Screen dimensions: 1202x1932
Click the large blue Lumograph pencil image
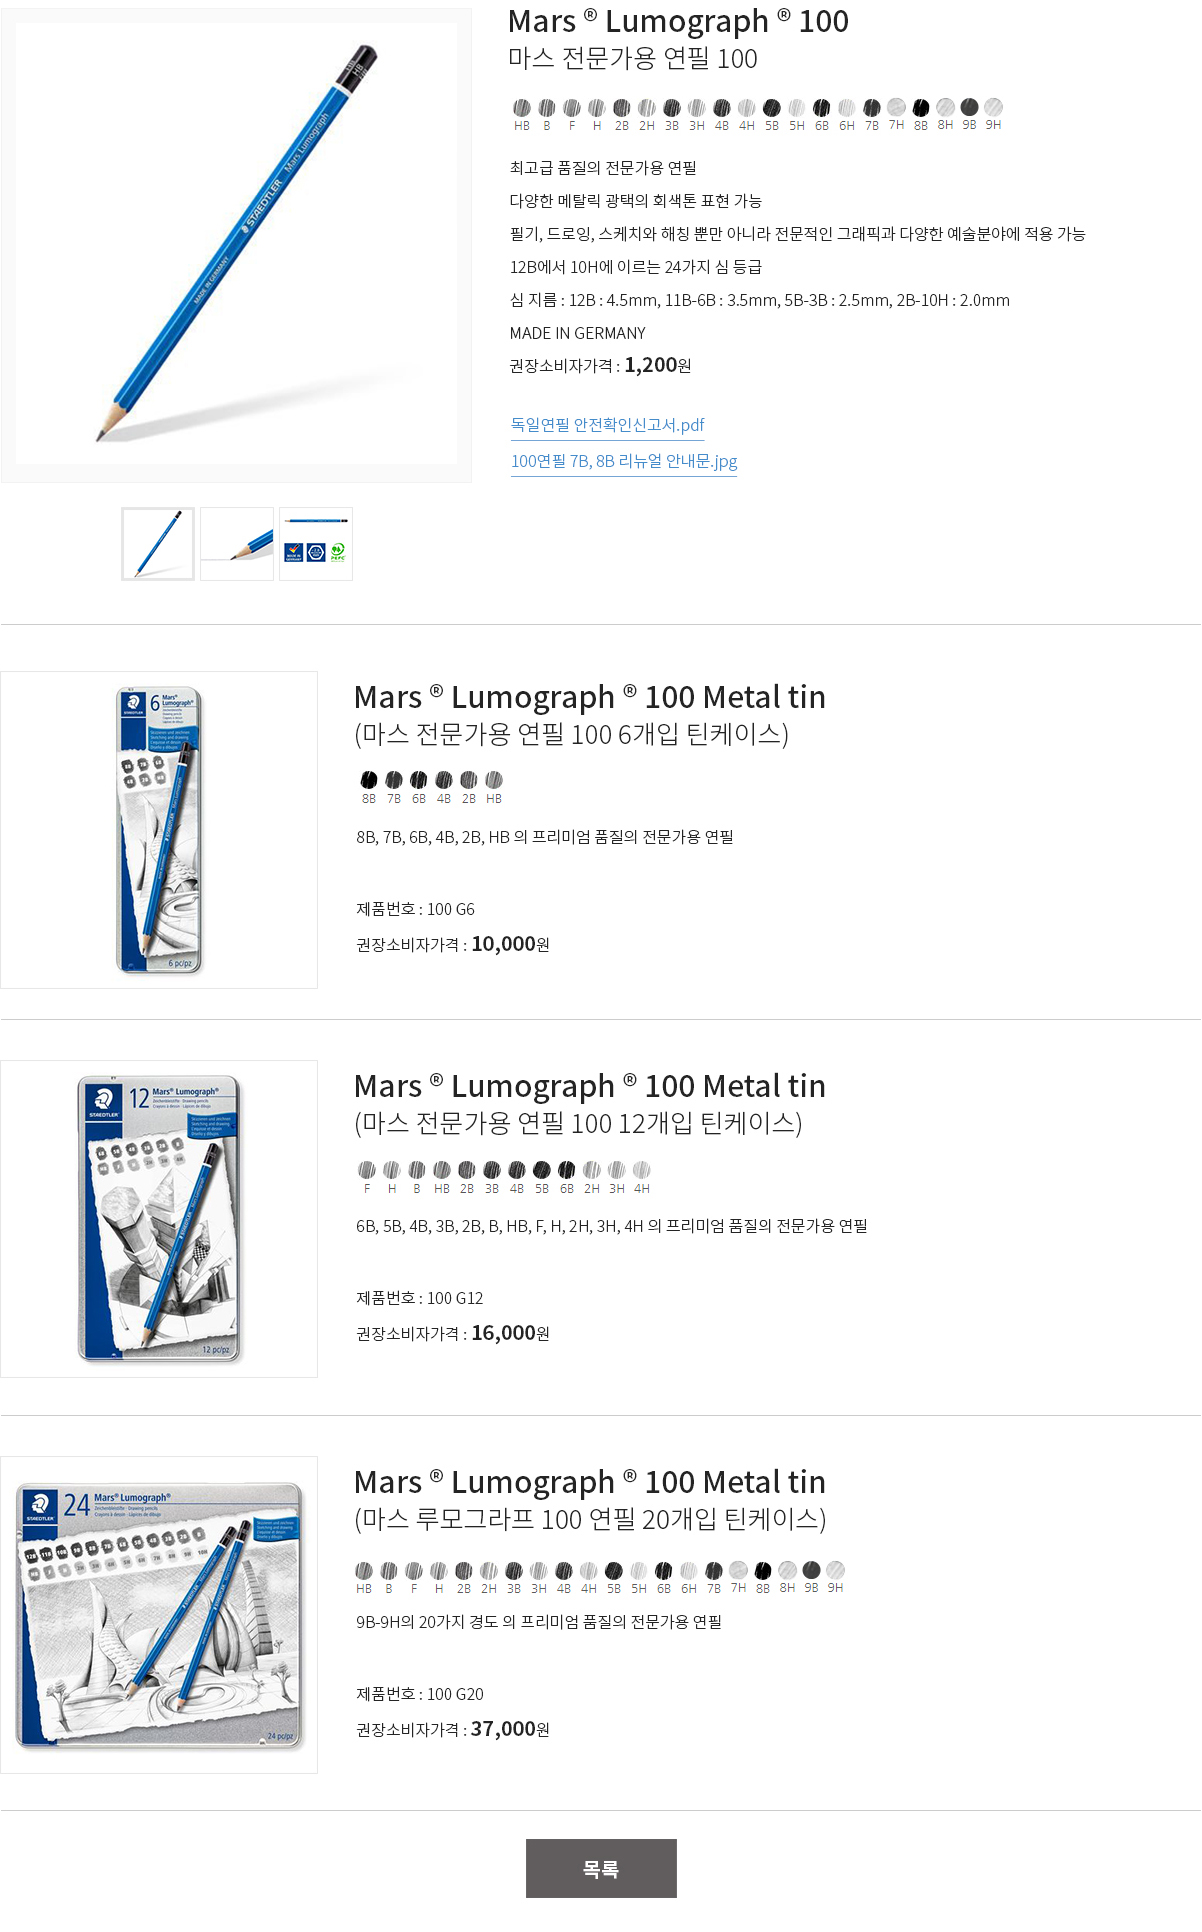[236, 245]
